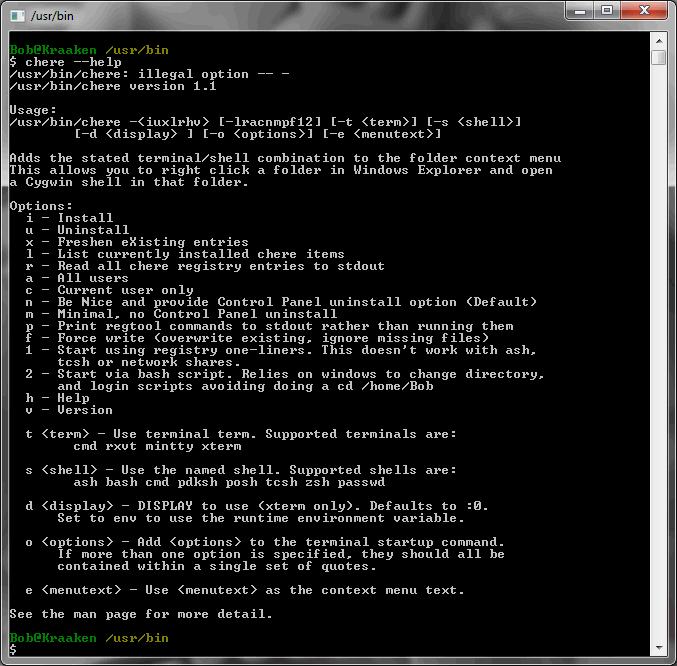This screenshot has height=666, width=677.
Task: Minimize the /usr/bin terminal window
Action: [580, 11]
